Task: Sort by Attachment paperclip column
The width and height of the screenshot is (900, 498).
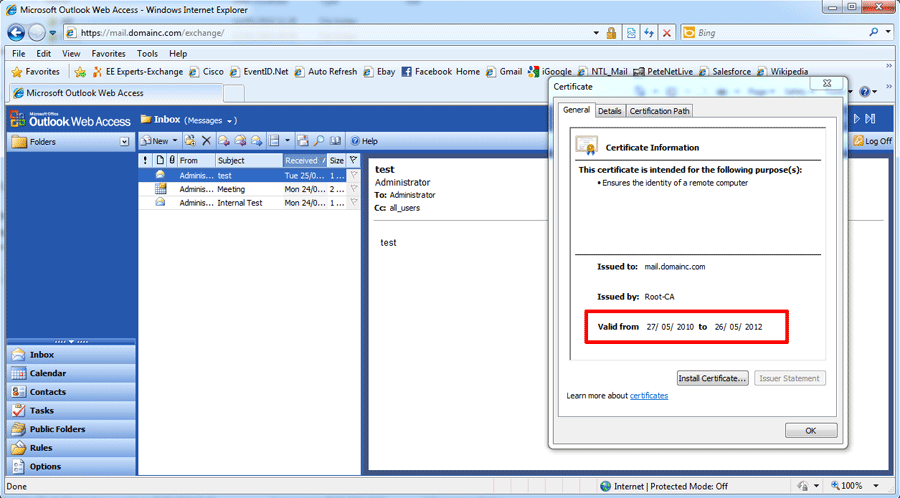Action: 172,160
